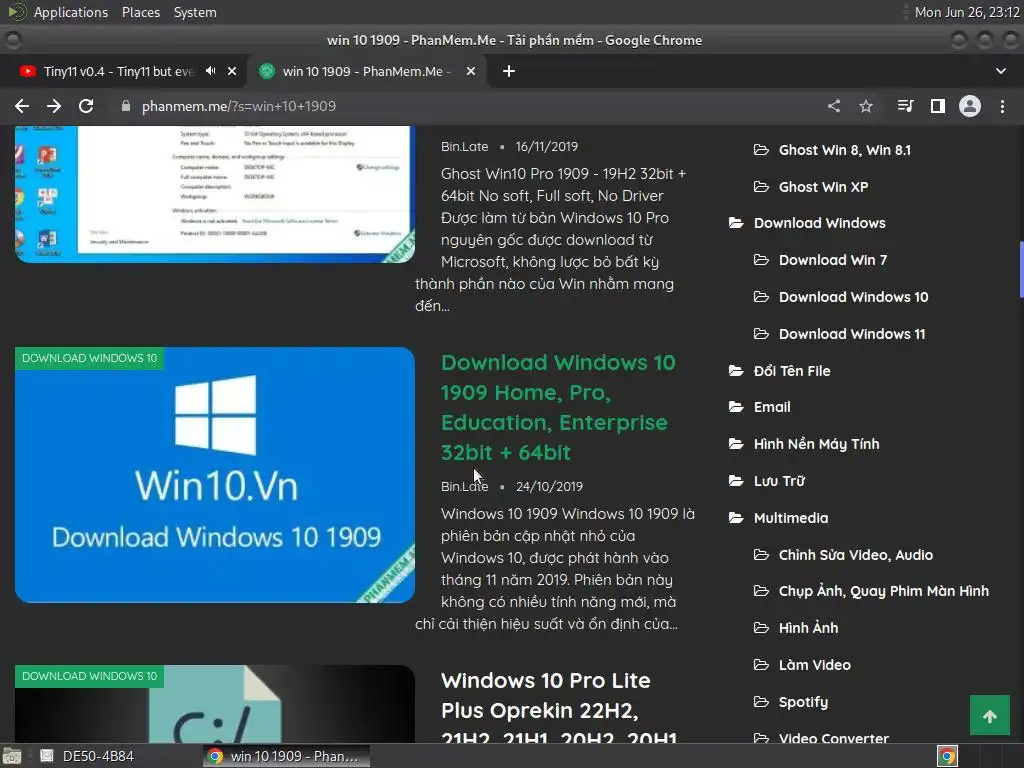This screenshot has width=1024, height=768.
Task: Open the Đổi Tên File category
Action: 792,371
